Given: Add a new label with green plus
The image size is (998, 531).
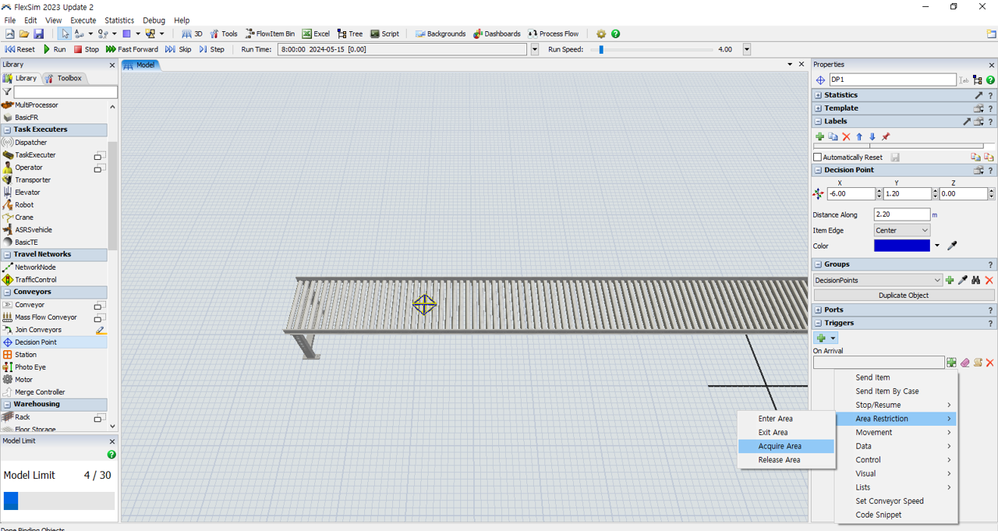Looking at the screenshot, I should tap(820, 137).
